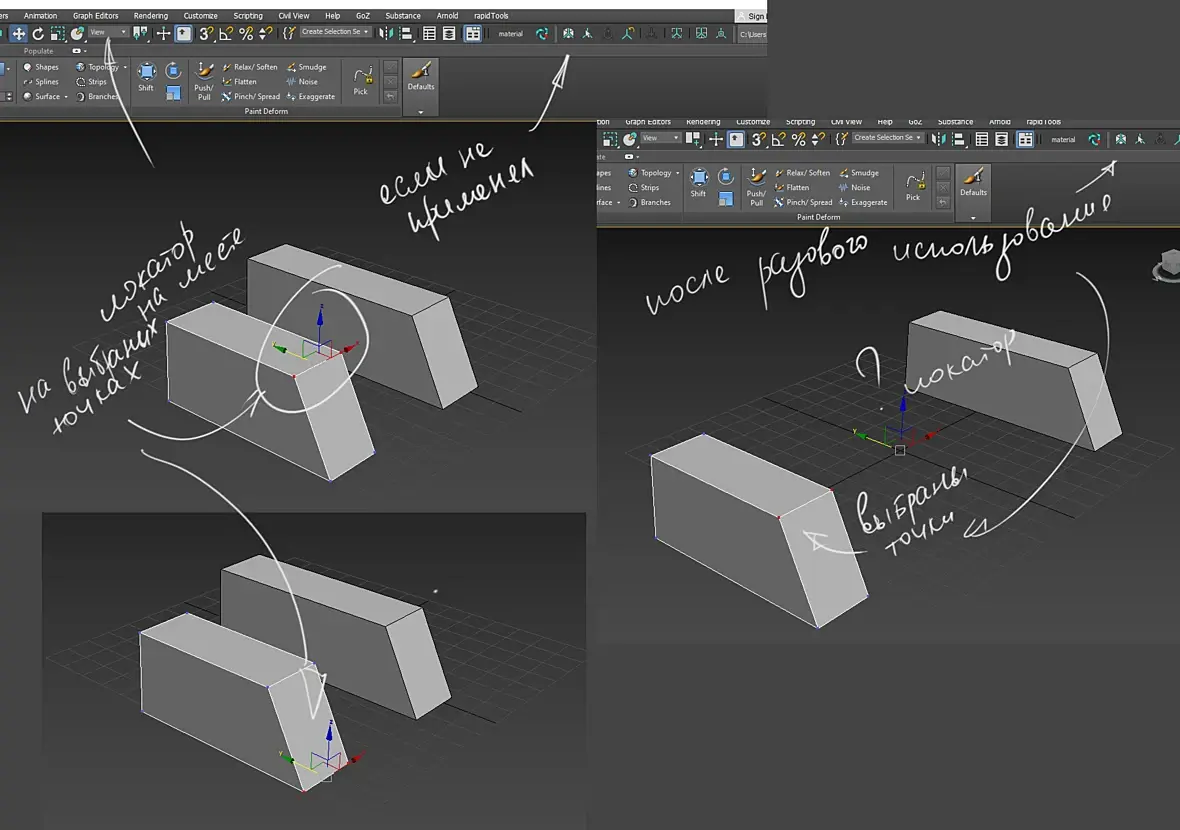1180x830 pixels.
Task: Click Push/Pull brush in right window ribbon
Action: [756, 185]
